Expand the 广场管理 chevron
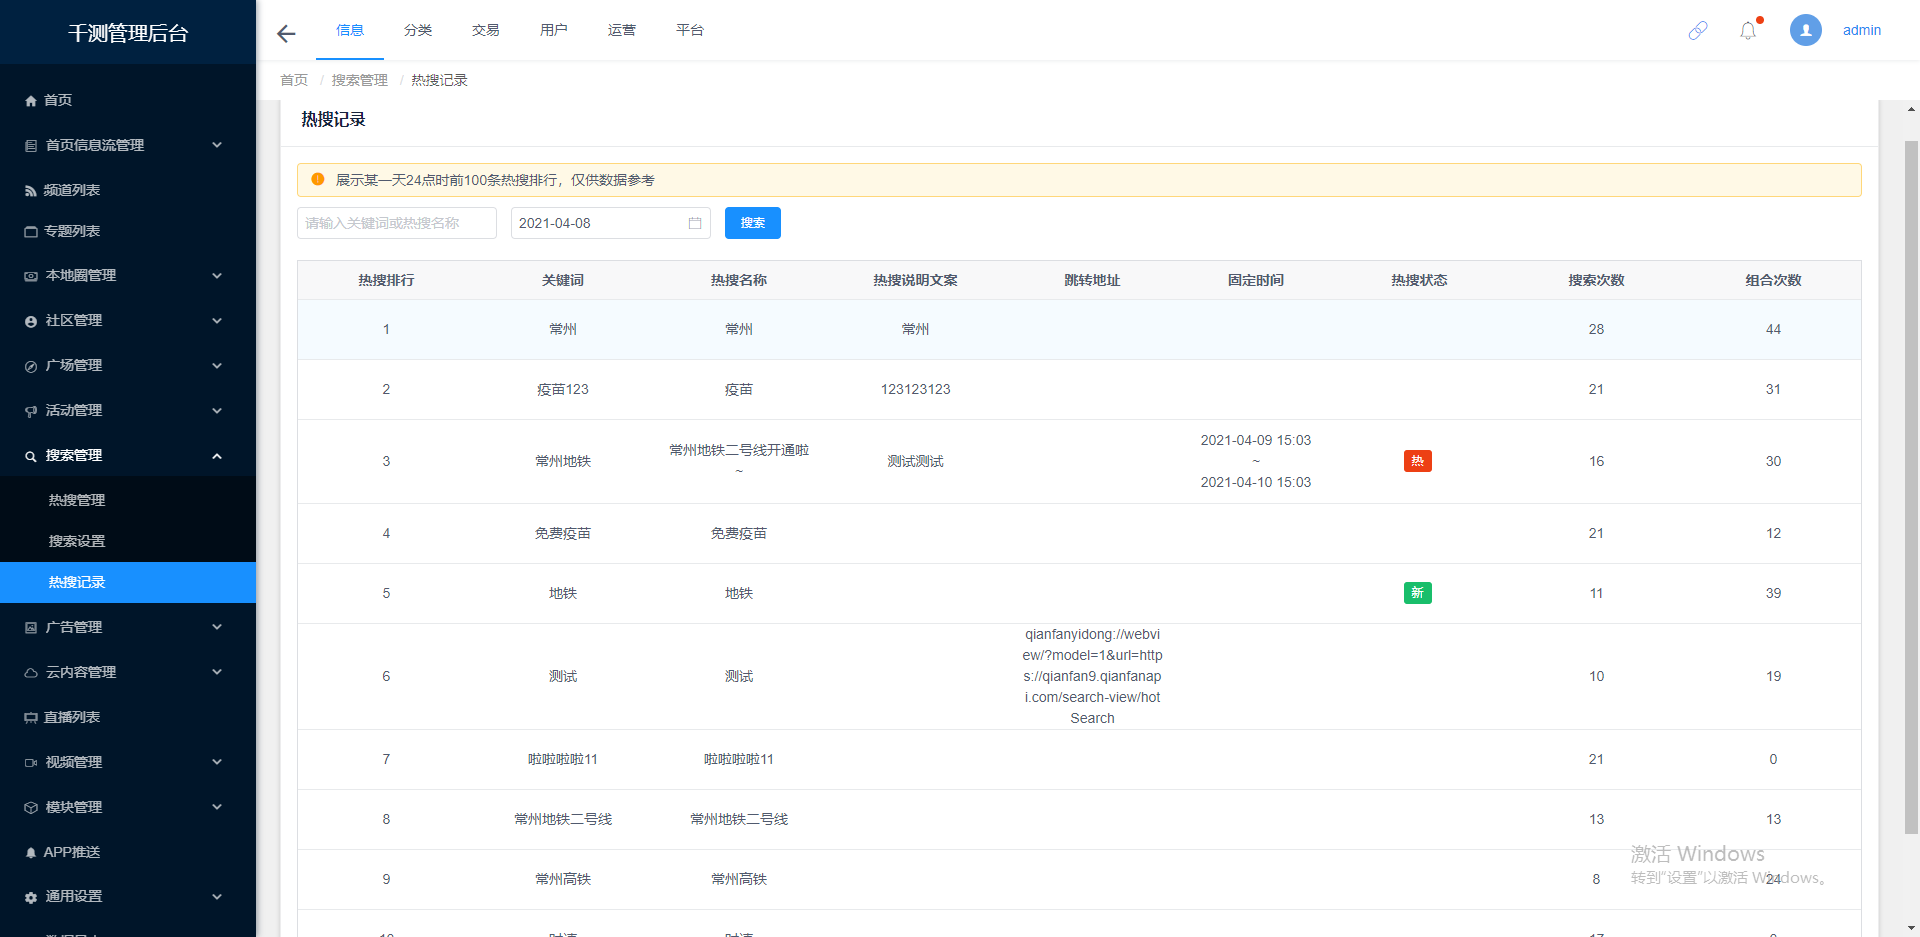The image size is (1920, 937). (x=217, y=365)
